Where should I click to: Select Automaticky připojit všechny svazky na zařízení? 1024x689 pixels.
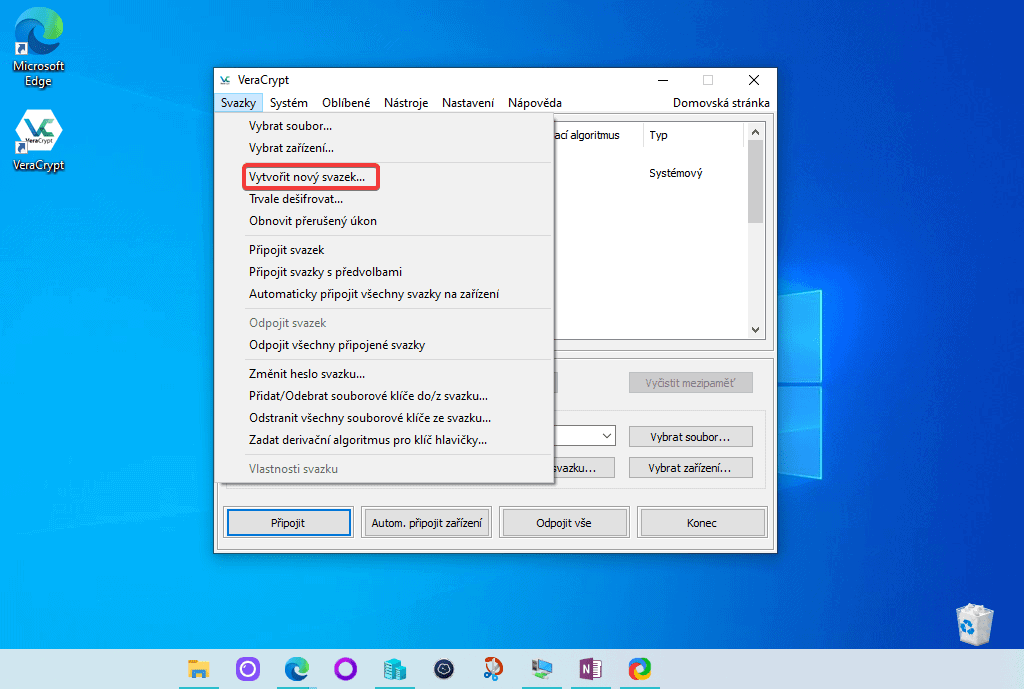pos(384,295)
